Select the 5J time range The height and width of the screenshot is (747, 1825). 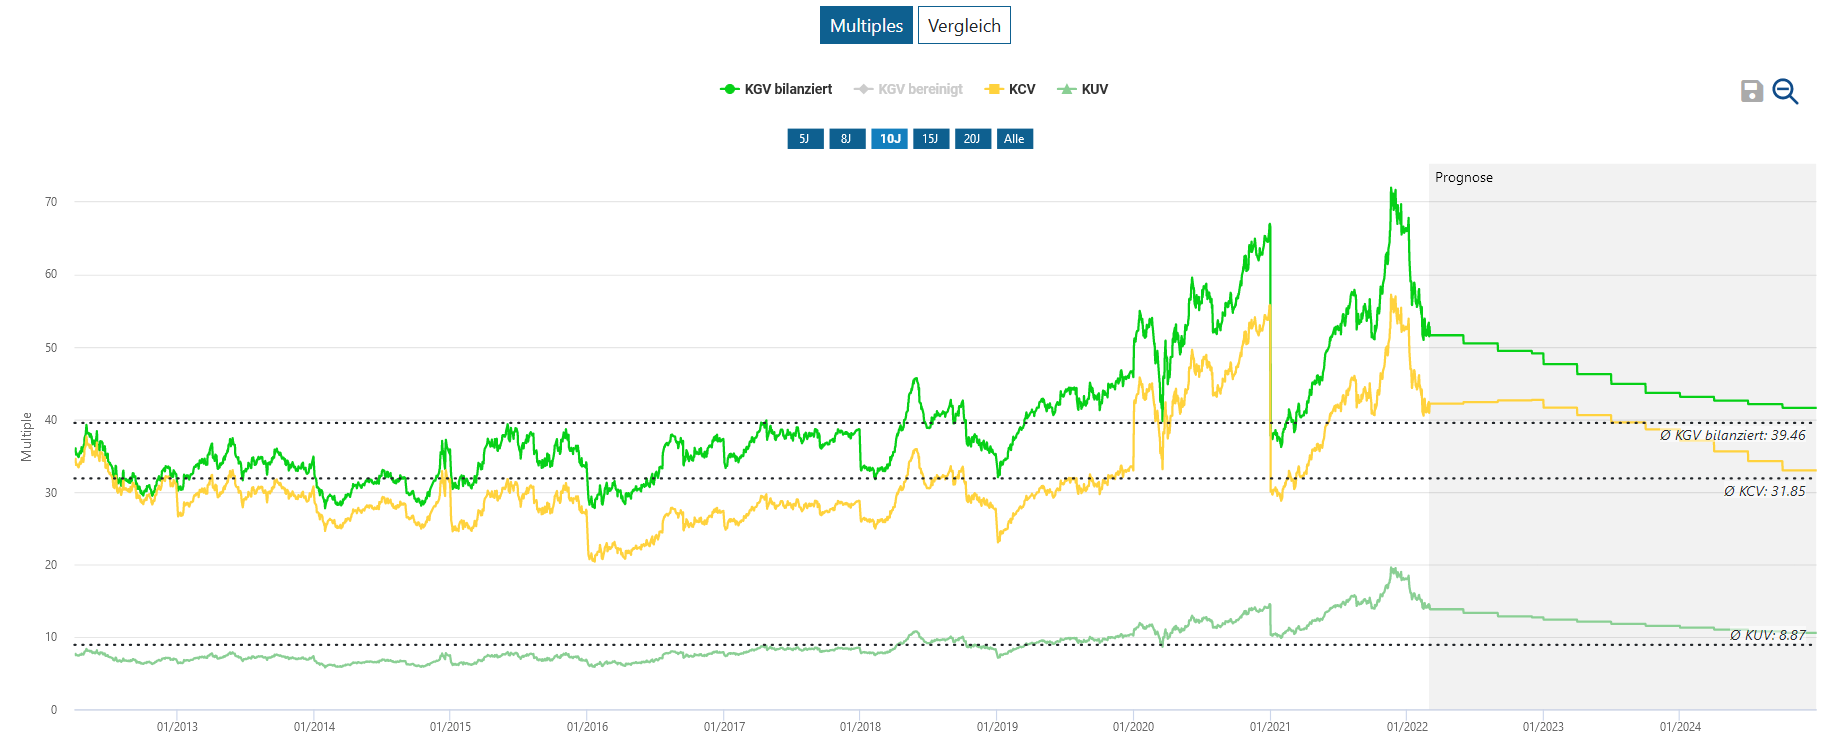(805, 139)
